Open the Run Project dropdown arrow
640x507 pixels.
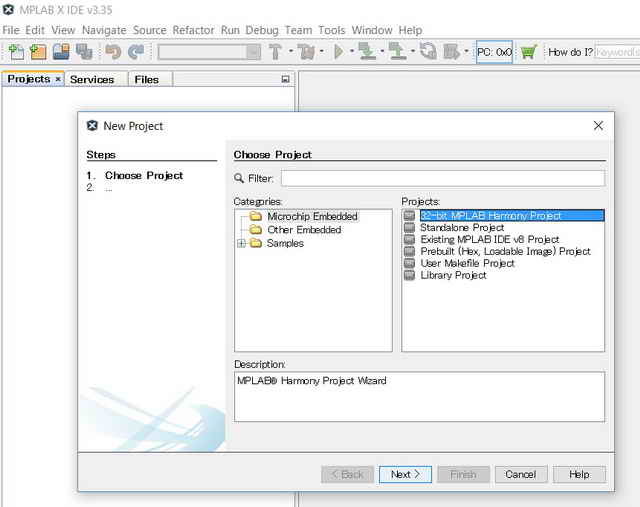[351, 51]
